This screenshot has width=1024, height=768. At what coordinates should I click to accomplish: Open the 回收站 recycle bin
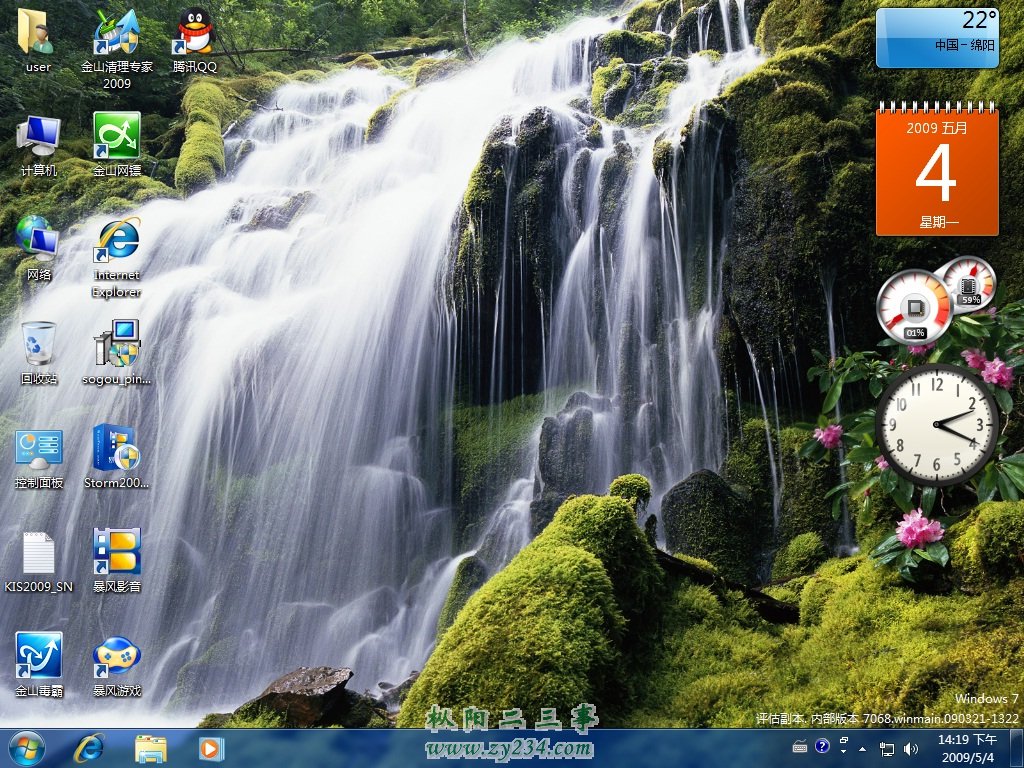pos(39,353)
